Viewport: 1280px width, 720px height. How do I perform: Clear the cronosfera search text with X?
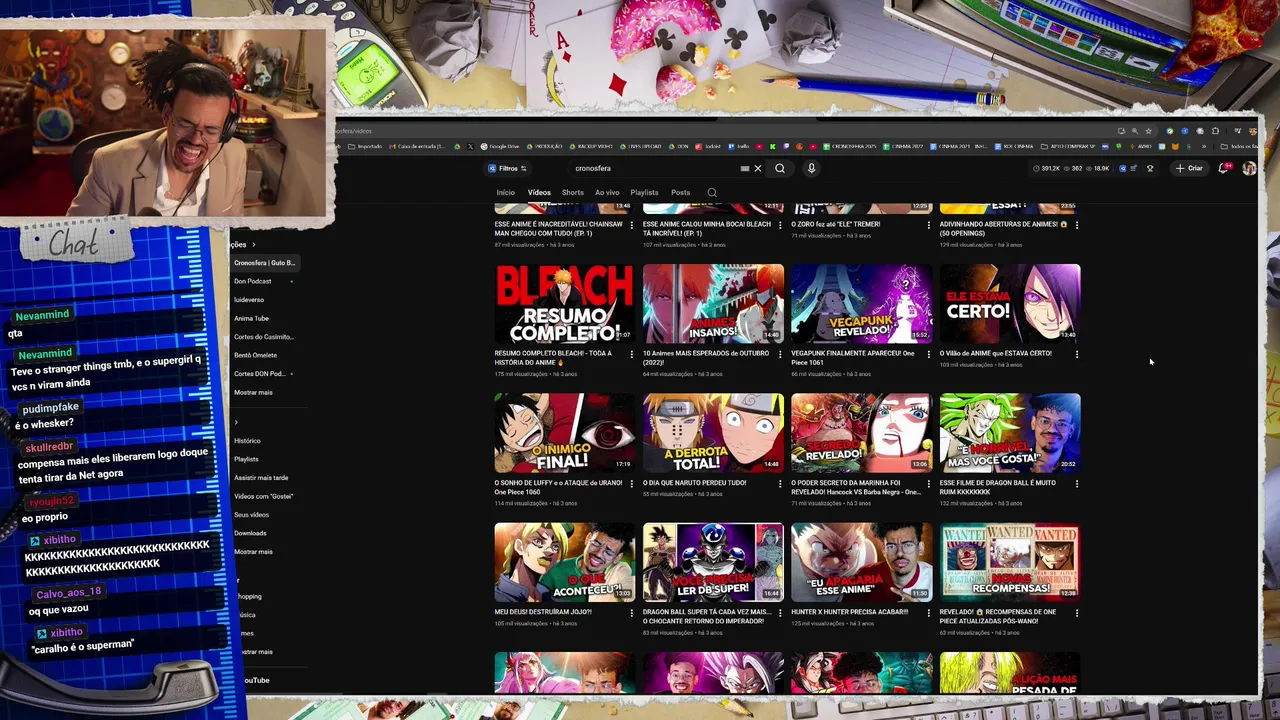click(758, 168)
